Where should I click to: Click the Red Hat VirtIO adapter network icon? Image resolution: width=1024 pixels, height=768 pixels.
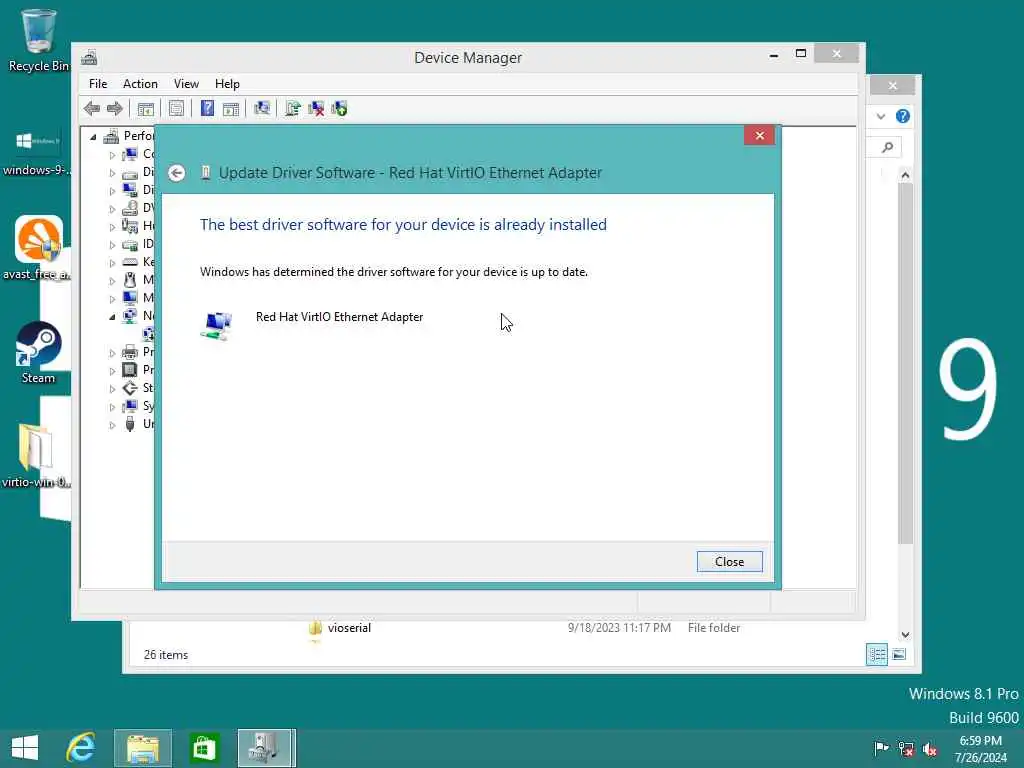coord(217,325)
